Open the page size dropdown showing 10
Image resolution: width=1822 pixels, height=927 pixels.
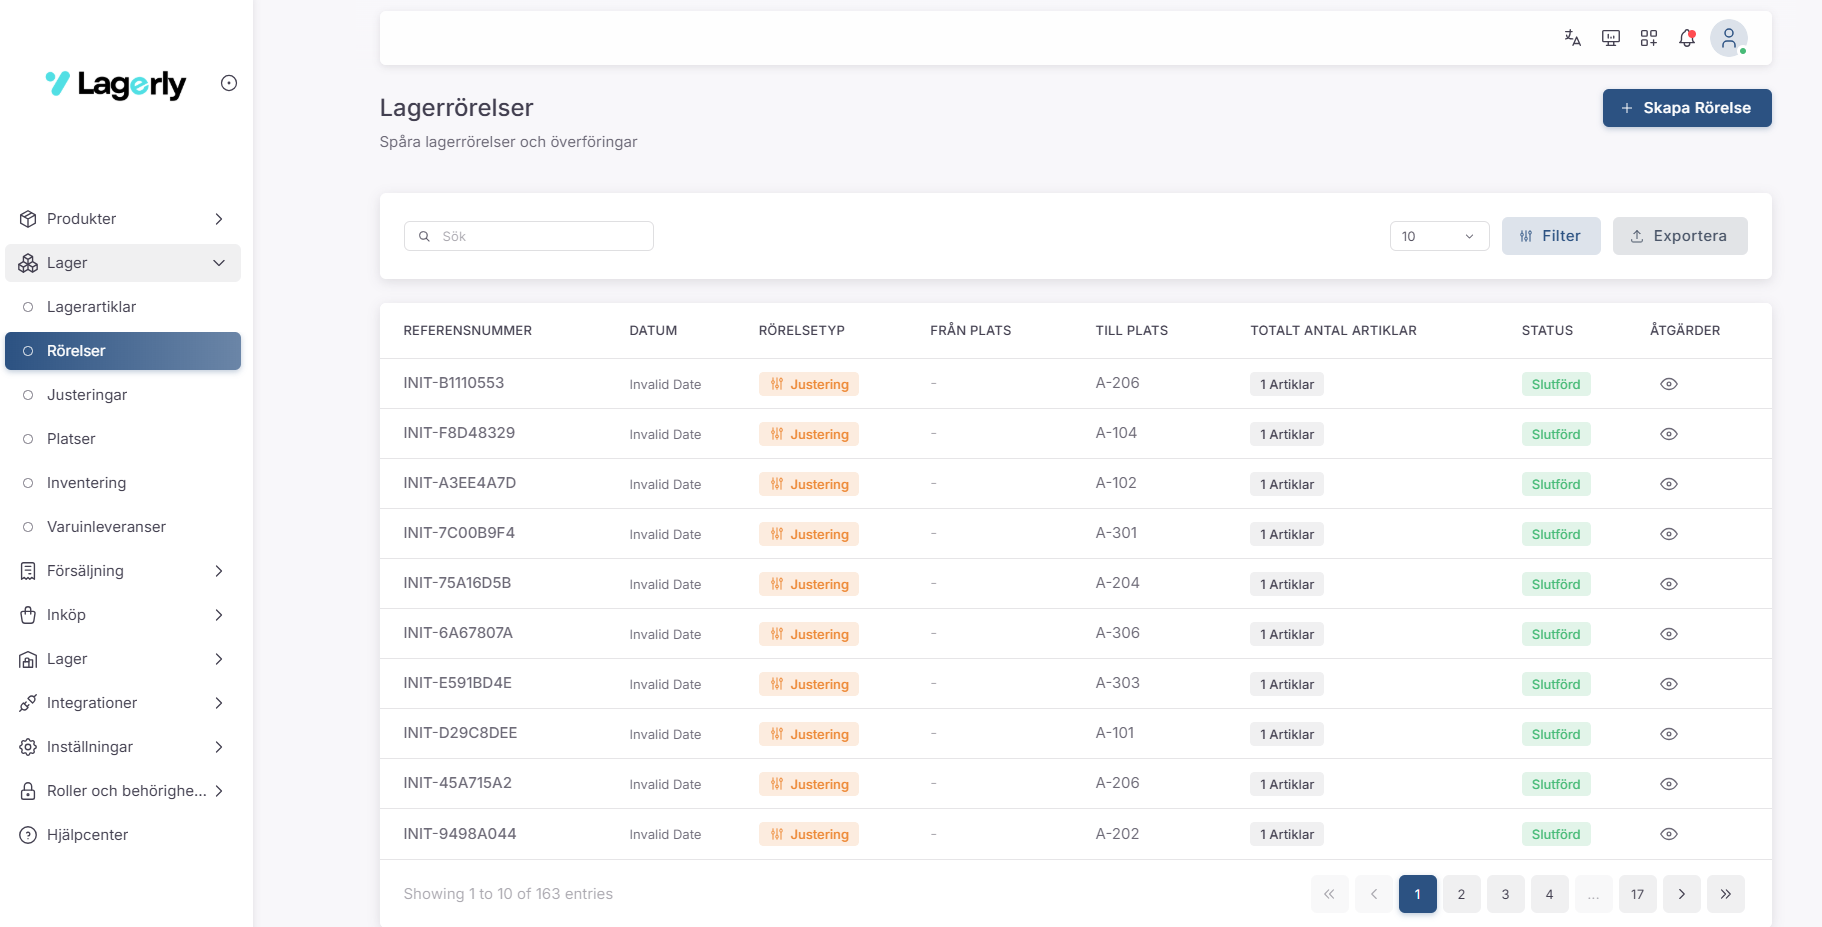pos(1438,236)
